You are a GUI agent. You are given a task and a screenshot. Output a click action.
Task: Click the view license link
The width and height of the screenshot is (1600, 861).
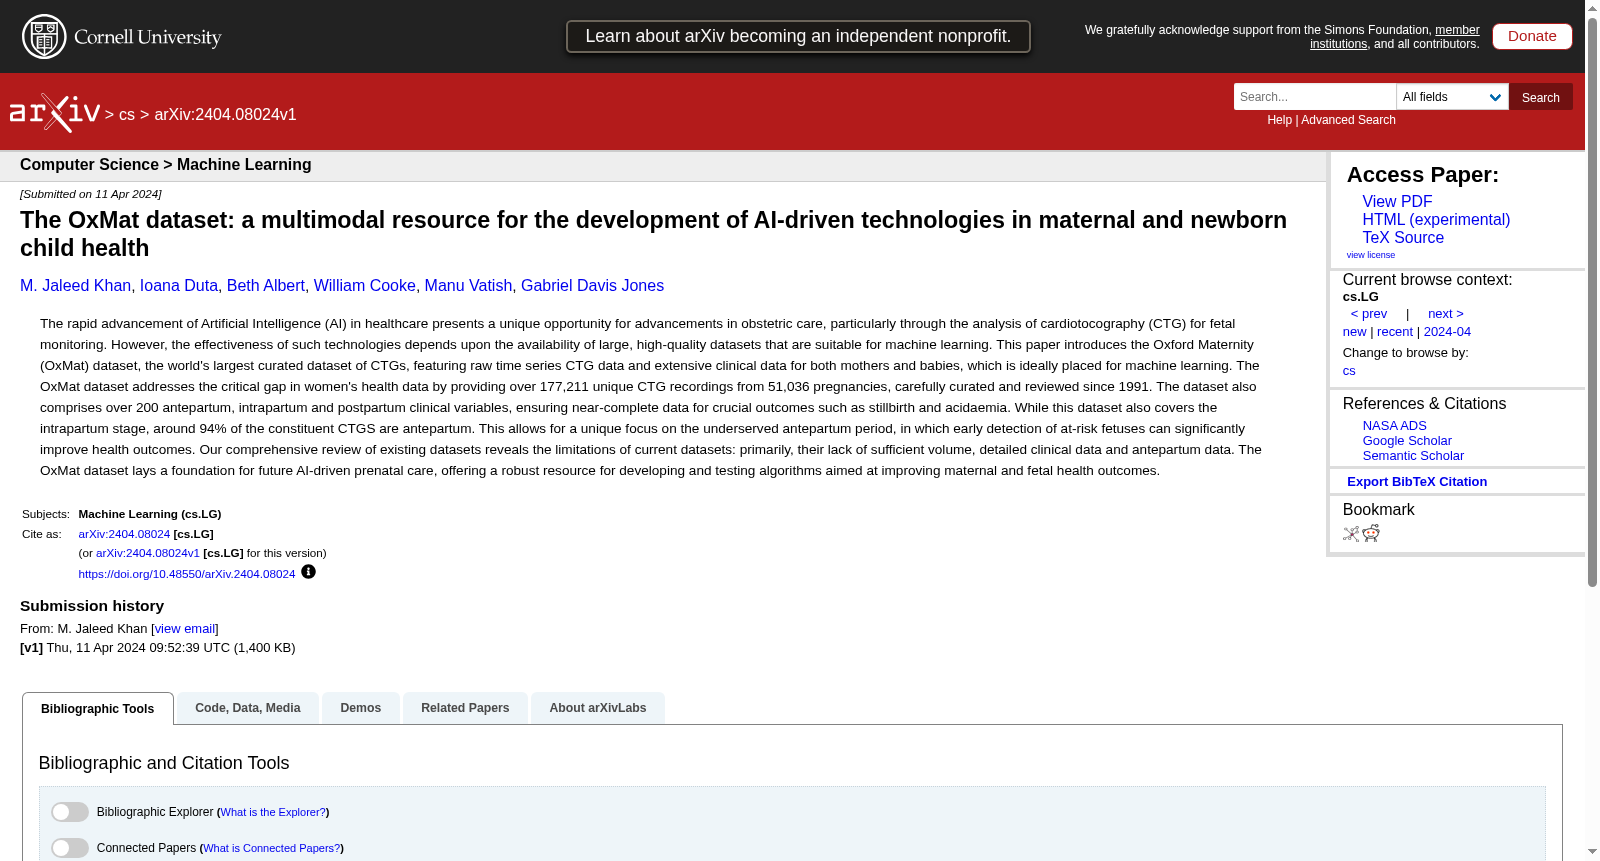(1371, 255)
